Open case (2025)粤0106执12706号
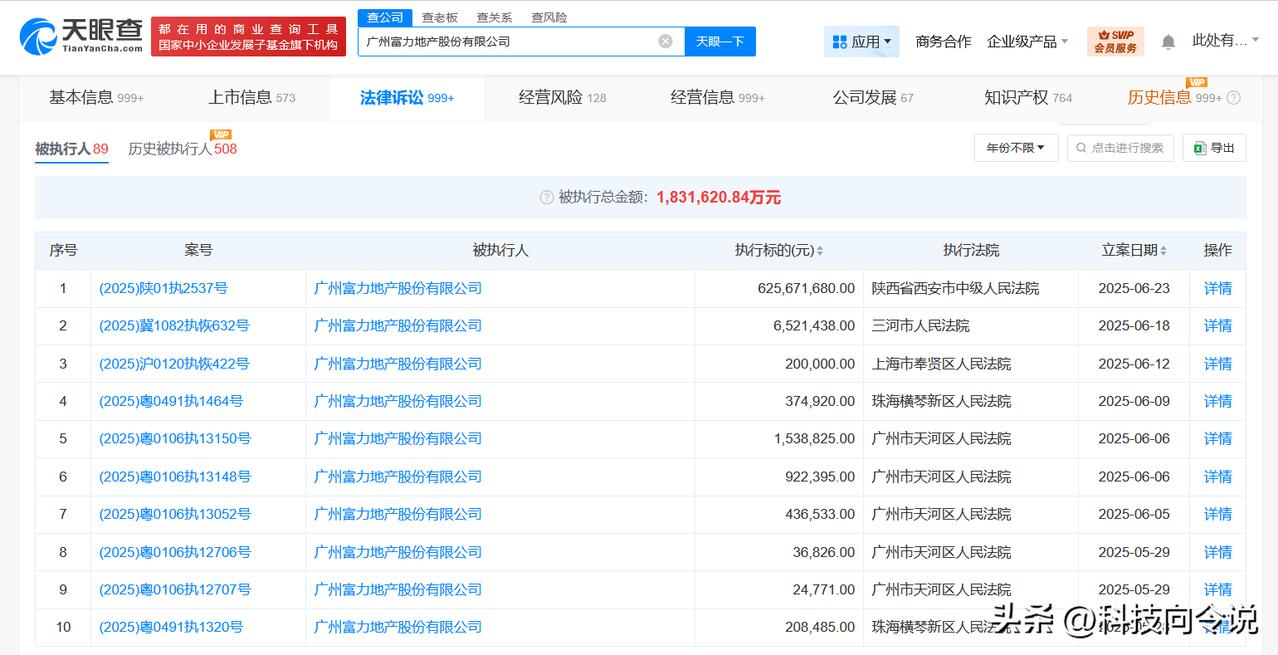The width and height of the screenshot is (1278, 655). point(175,552)
